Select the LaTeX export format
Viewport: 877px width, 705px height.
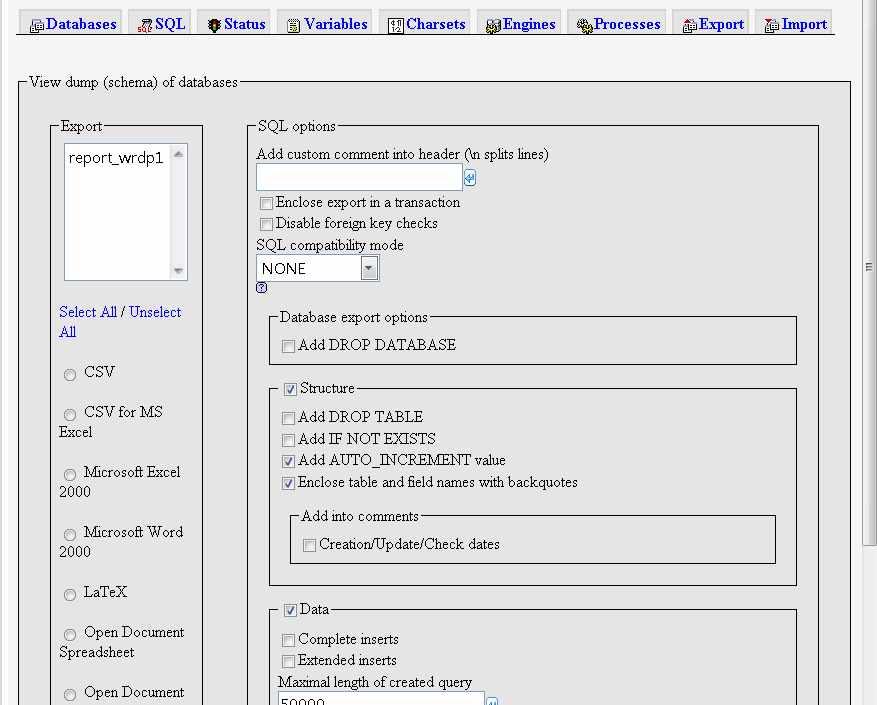[70, 595]
